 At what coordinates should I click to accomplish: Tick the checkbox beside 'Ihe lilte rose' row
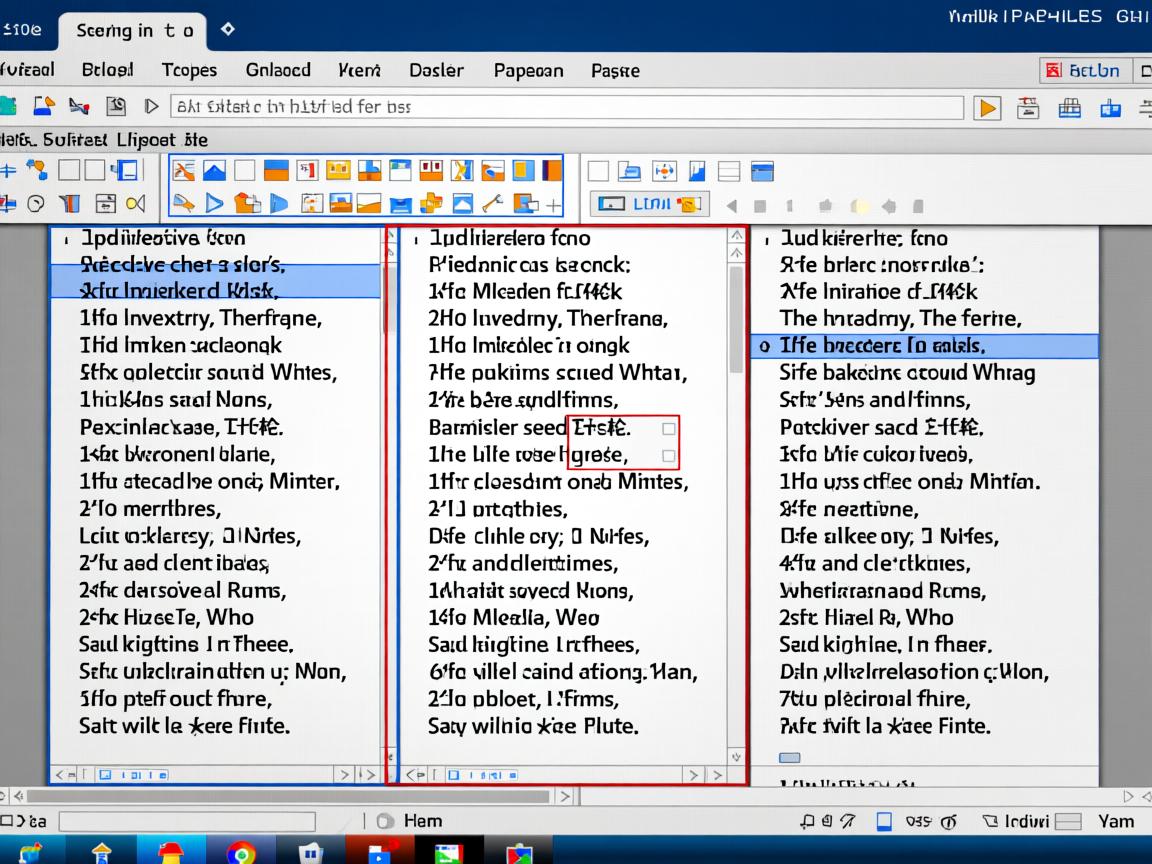(x=669, y=456)
